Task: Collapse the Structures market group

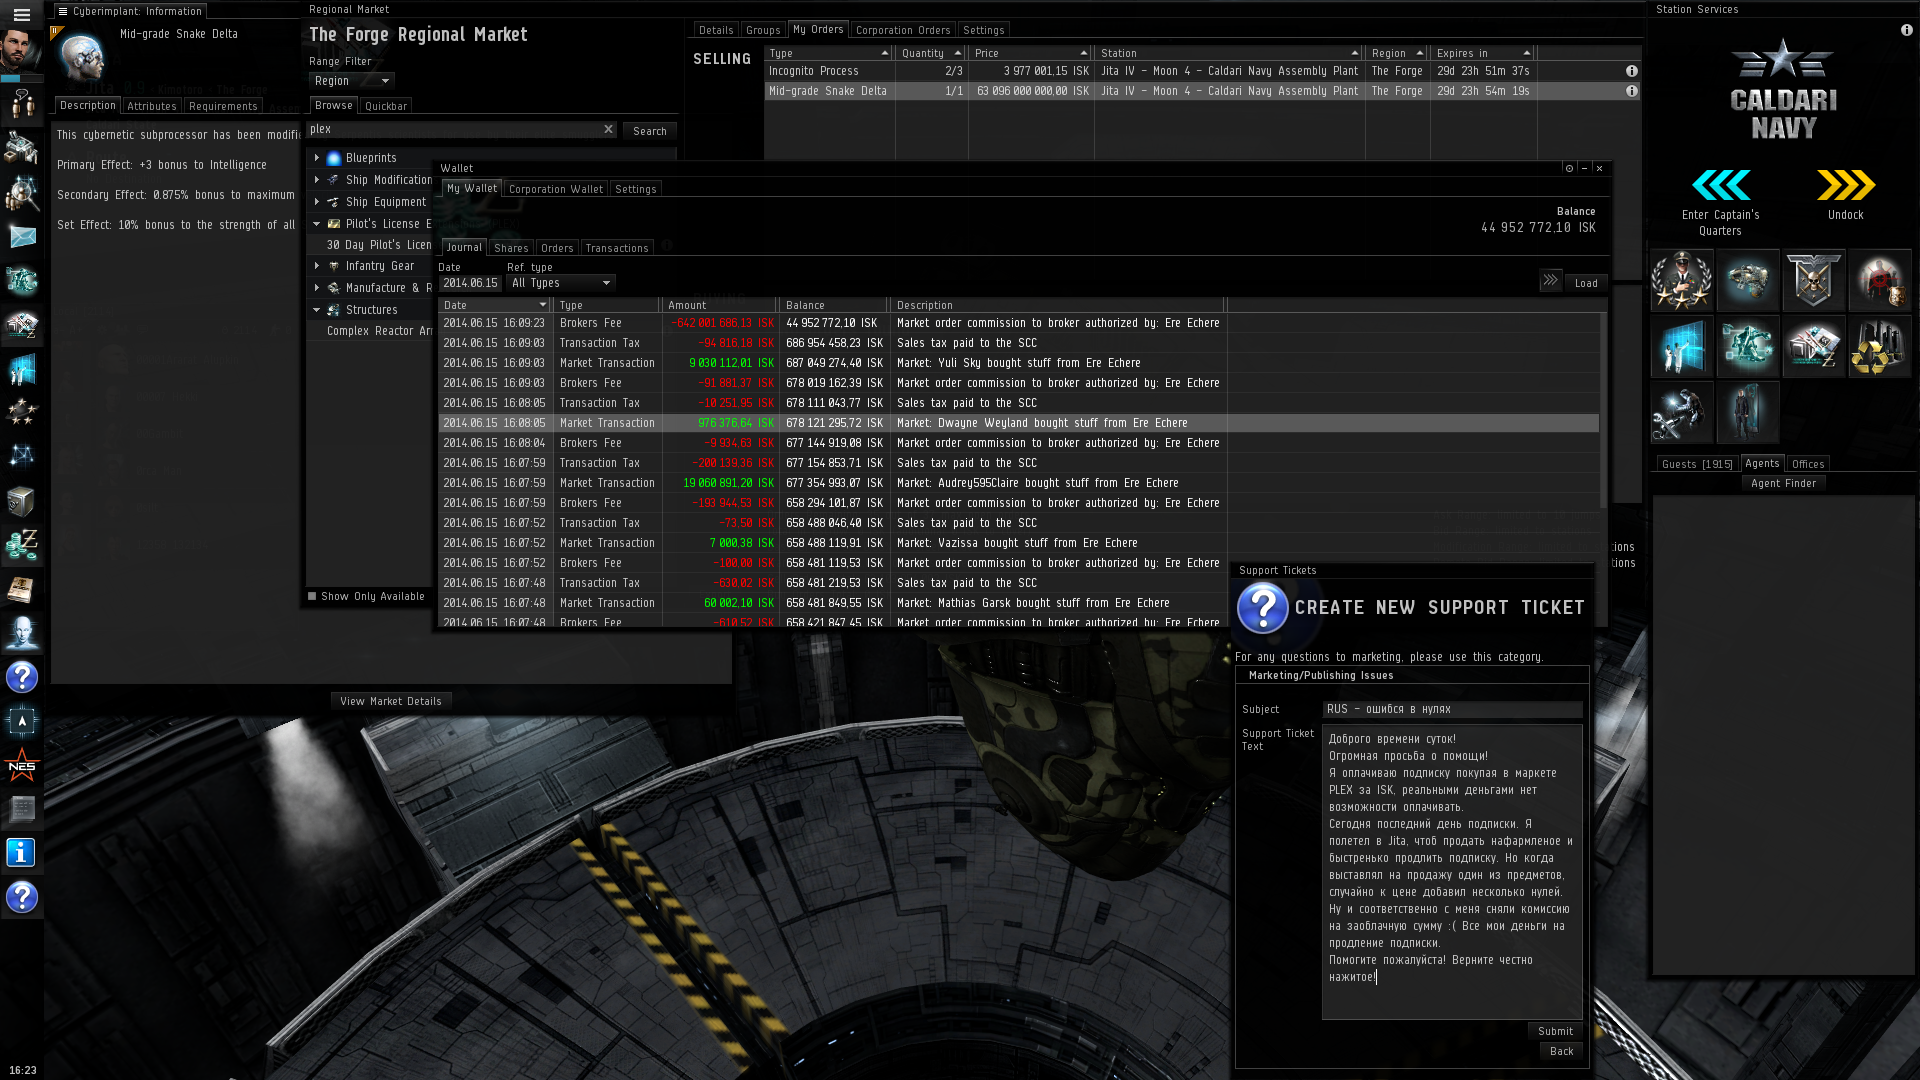Action: click(x=317, y=310)
